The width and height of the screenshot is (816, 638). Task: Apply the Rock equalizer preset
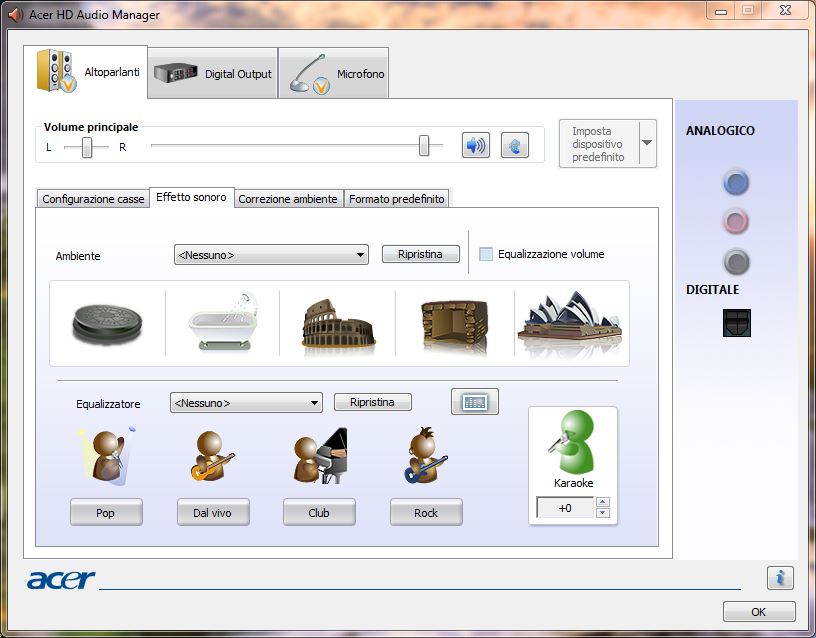426,513
